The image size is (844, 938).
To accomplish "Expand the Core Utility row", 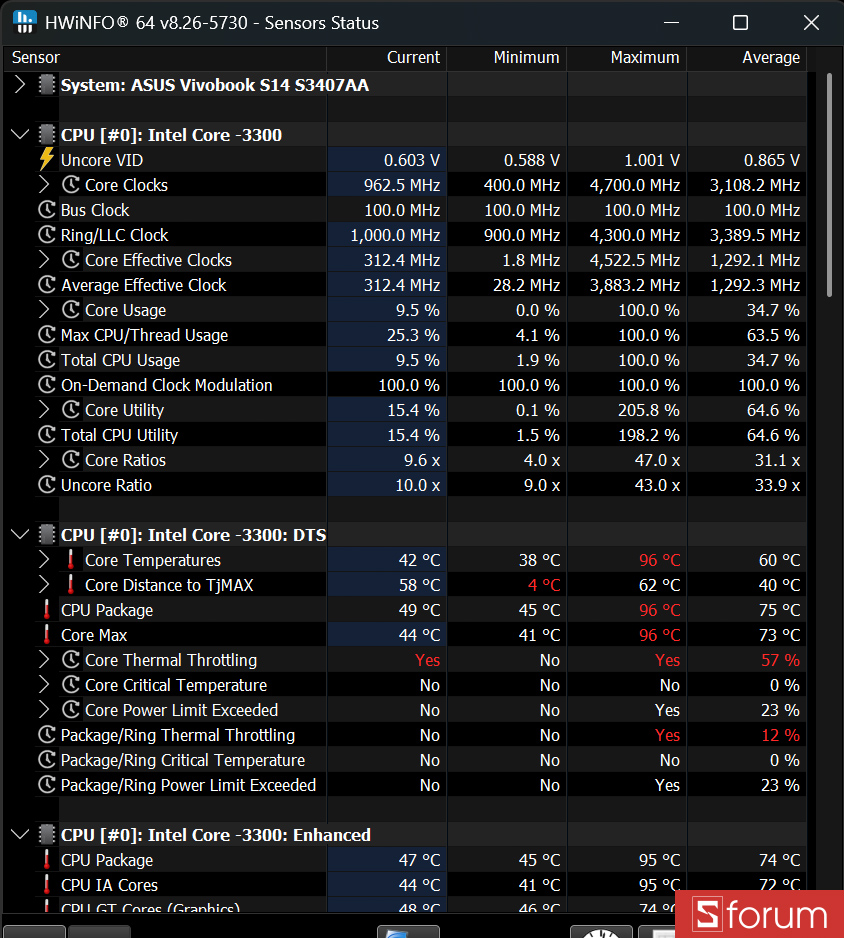I will click(x=44, y=410).
